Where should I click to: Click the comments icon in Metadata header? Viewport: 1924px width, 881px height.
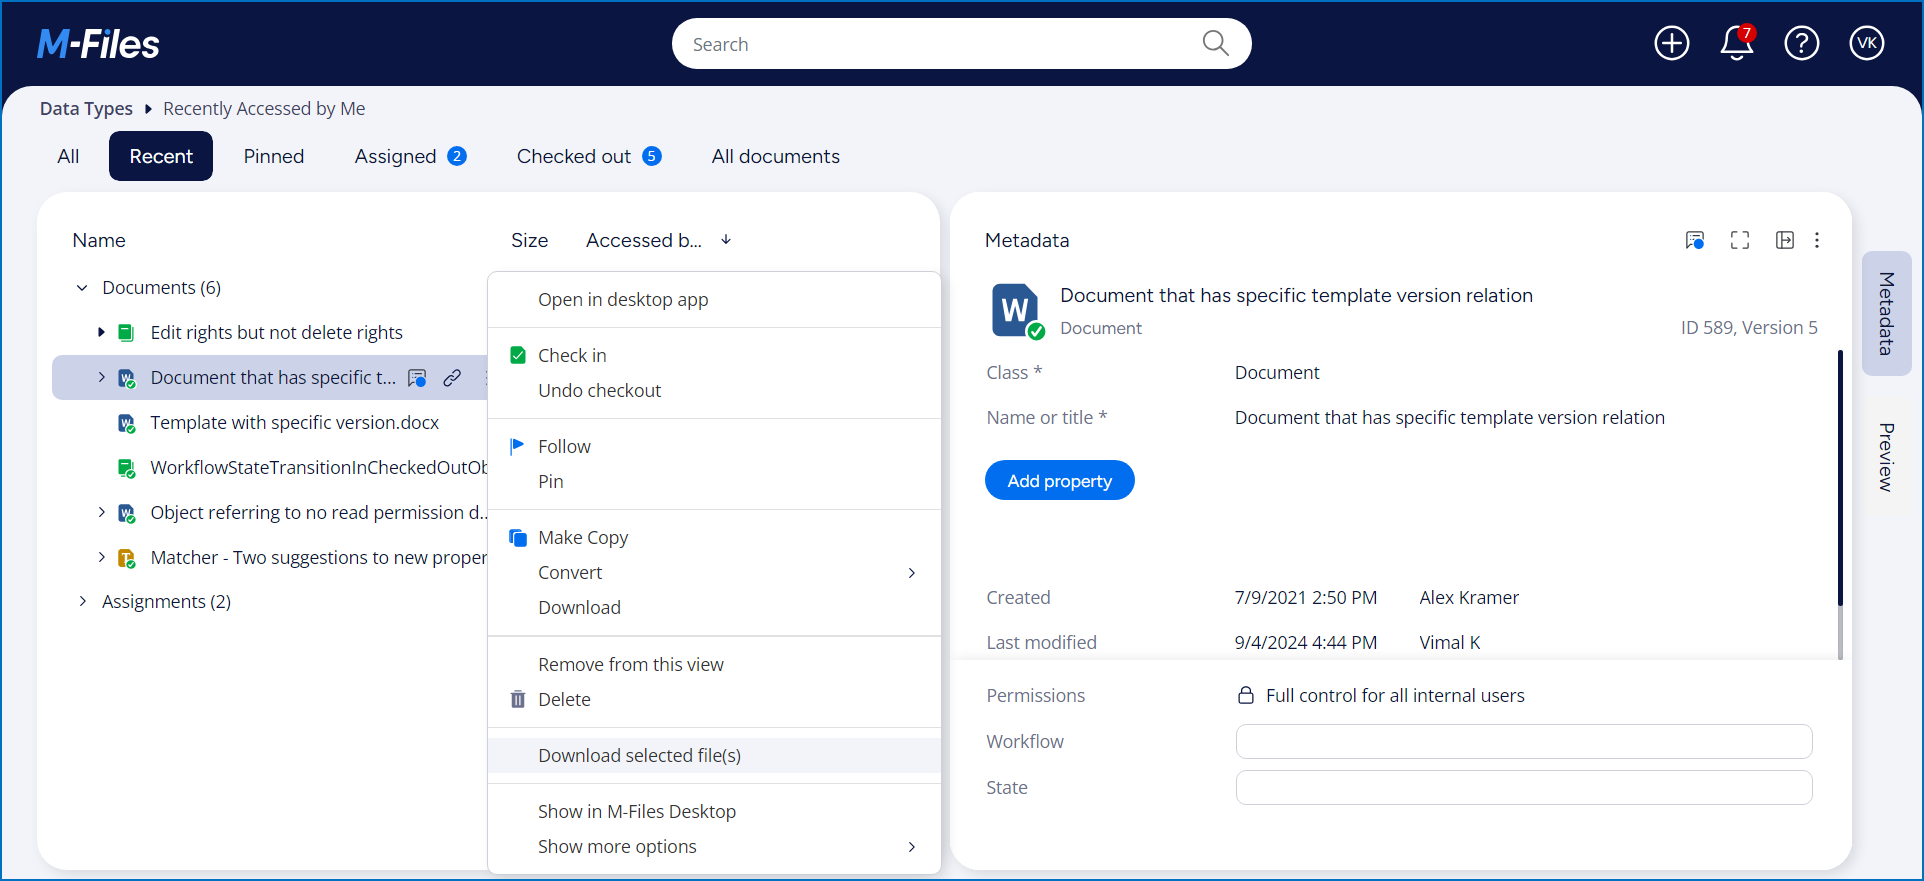click(x=1695, y=240)
